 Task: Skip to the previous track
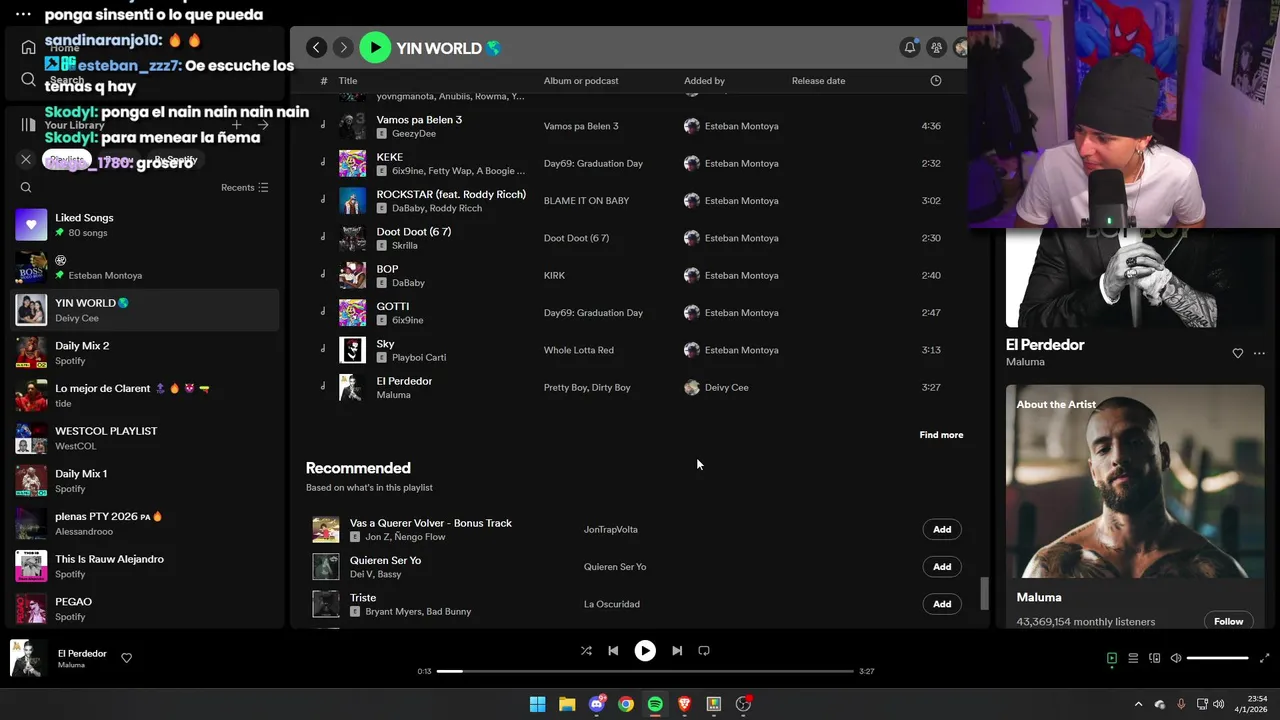(613, 650)
